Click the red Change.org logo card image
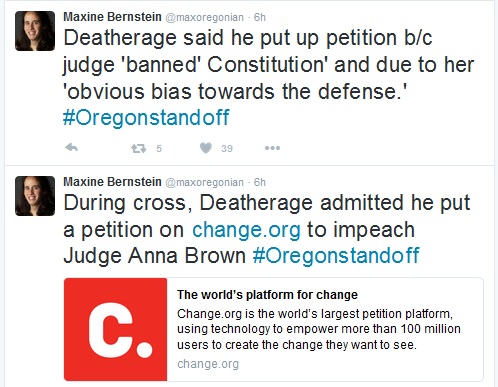This screenshot has width=498, height=387. click(x=115, y=329)
